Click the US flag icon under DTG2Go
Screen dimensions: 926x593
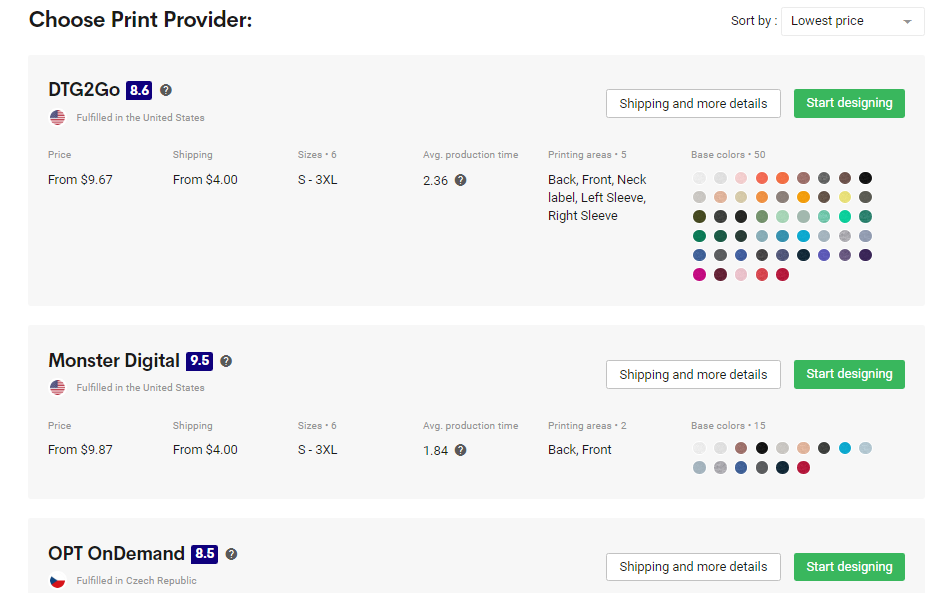pos(57,117)
